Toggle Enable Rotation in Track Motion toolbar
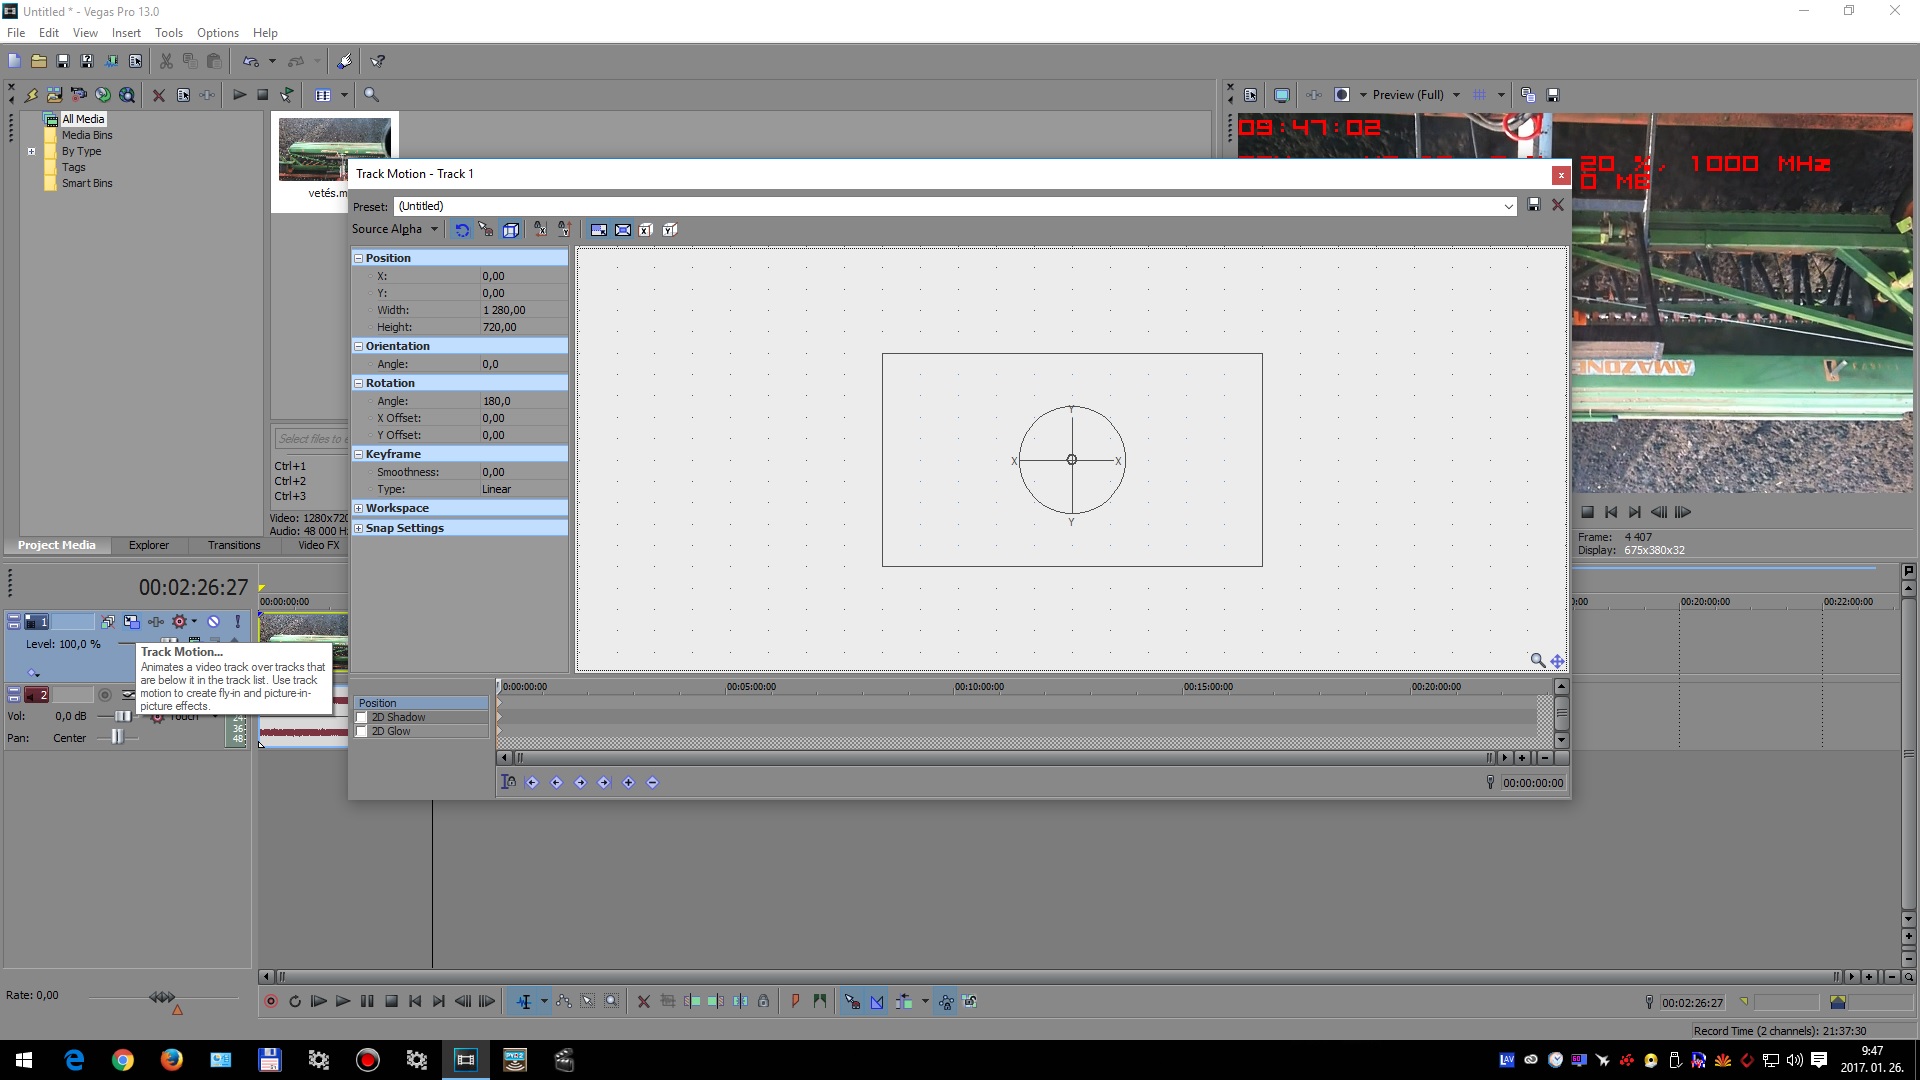Screen dimensions: 1920x1080 coord(462,230)
